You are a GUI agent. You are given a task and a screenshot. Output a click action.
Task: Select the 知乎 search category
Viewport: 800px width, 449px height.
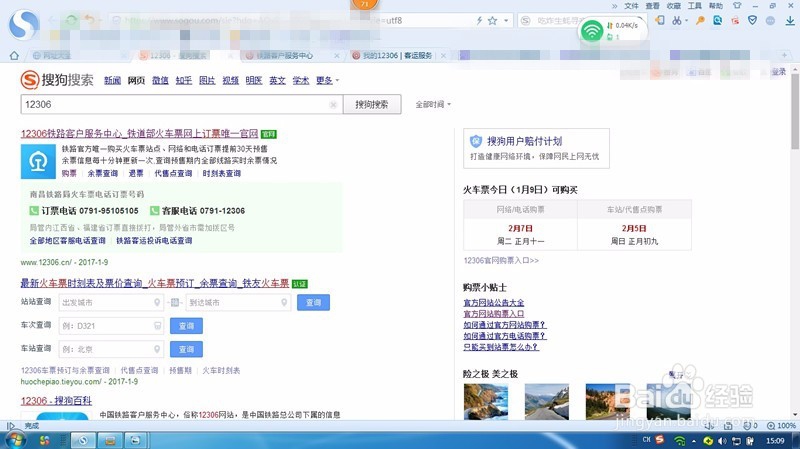pyautogui.click(x=184, y=80)
